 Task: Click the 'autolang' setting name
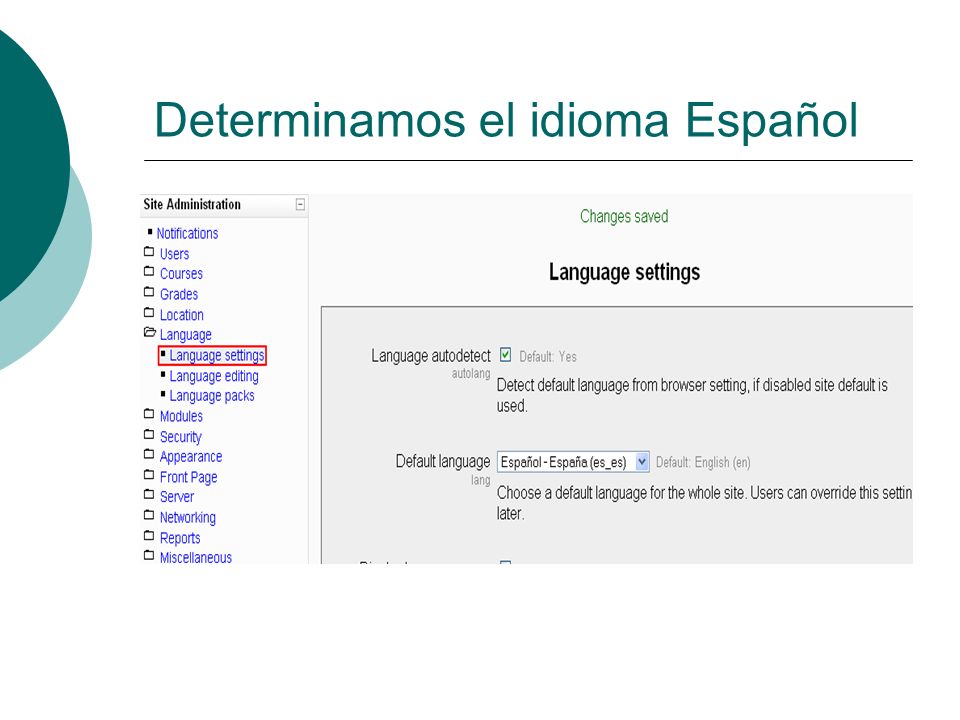coord(471,373)
